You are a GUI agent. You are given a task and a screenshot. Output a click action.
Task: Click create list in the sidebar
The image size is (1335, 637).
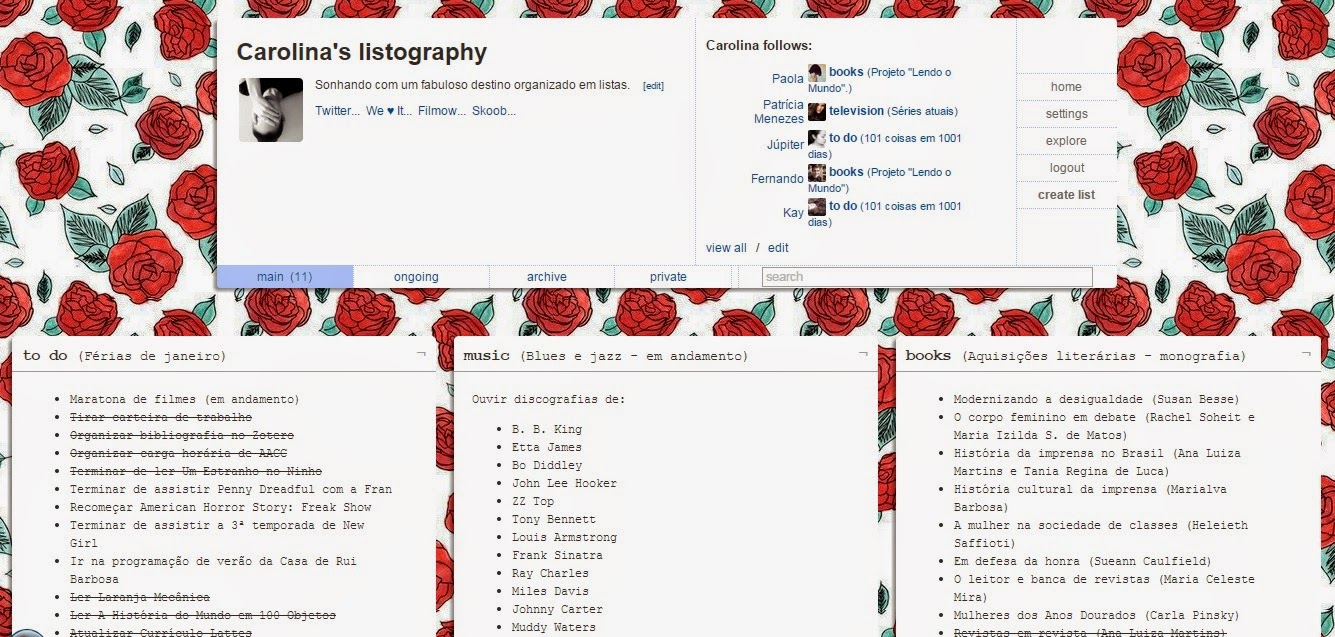(1066, 194)
